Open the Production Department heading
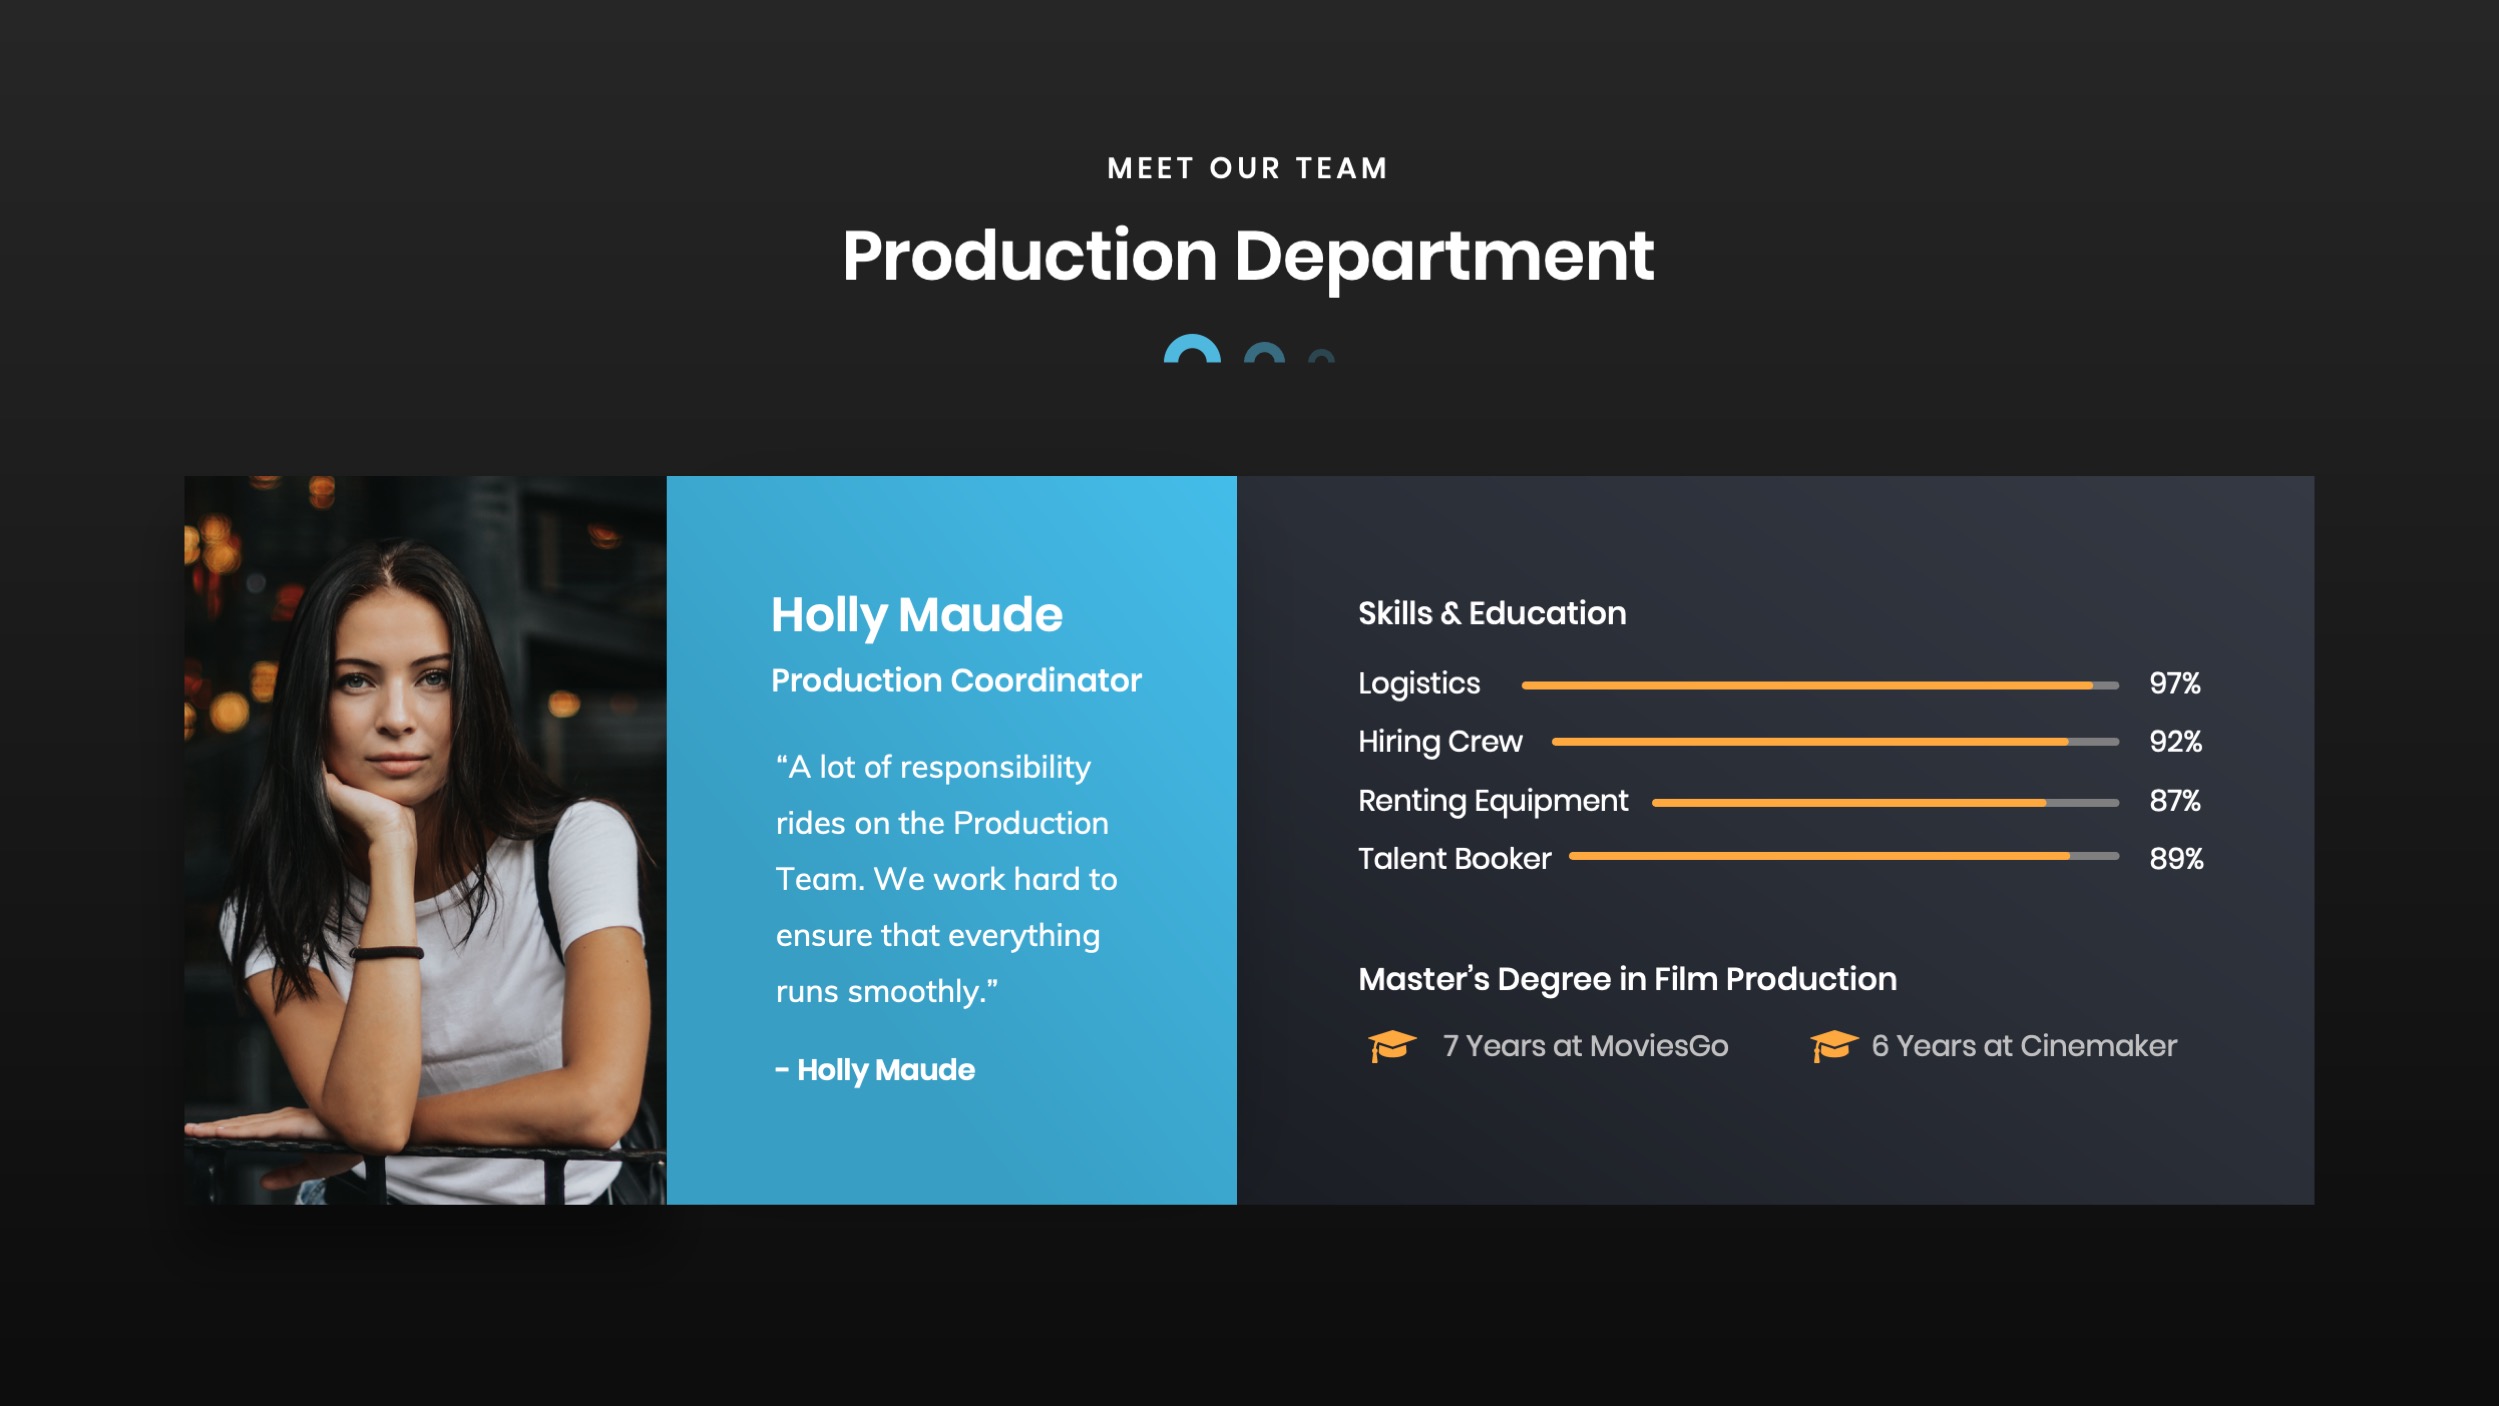 coord(1249,258)
